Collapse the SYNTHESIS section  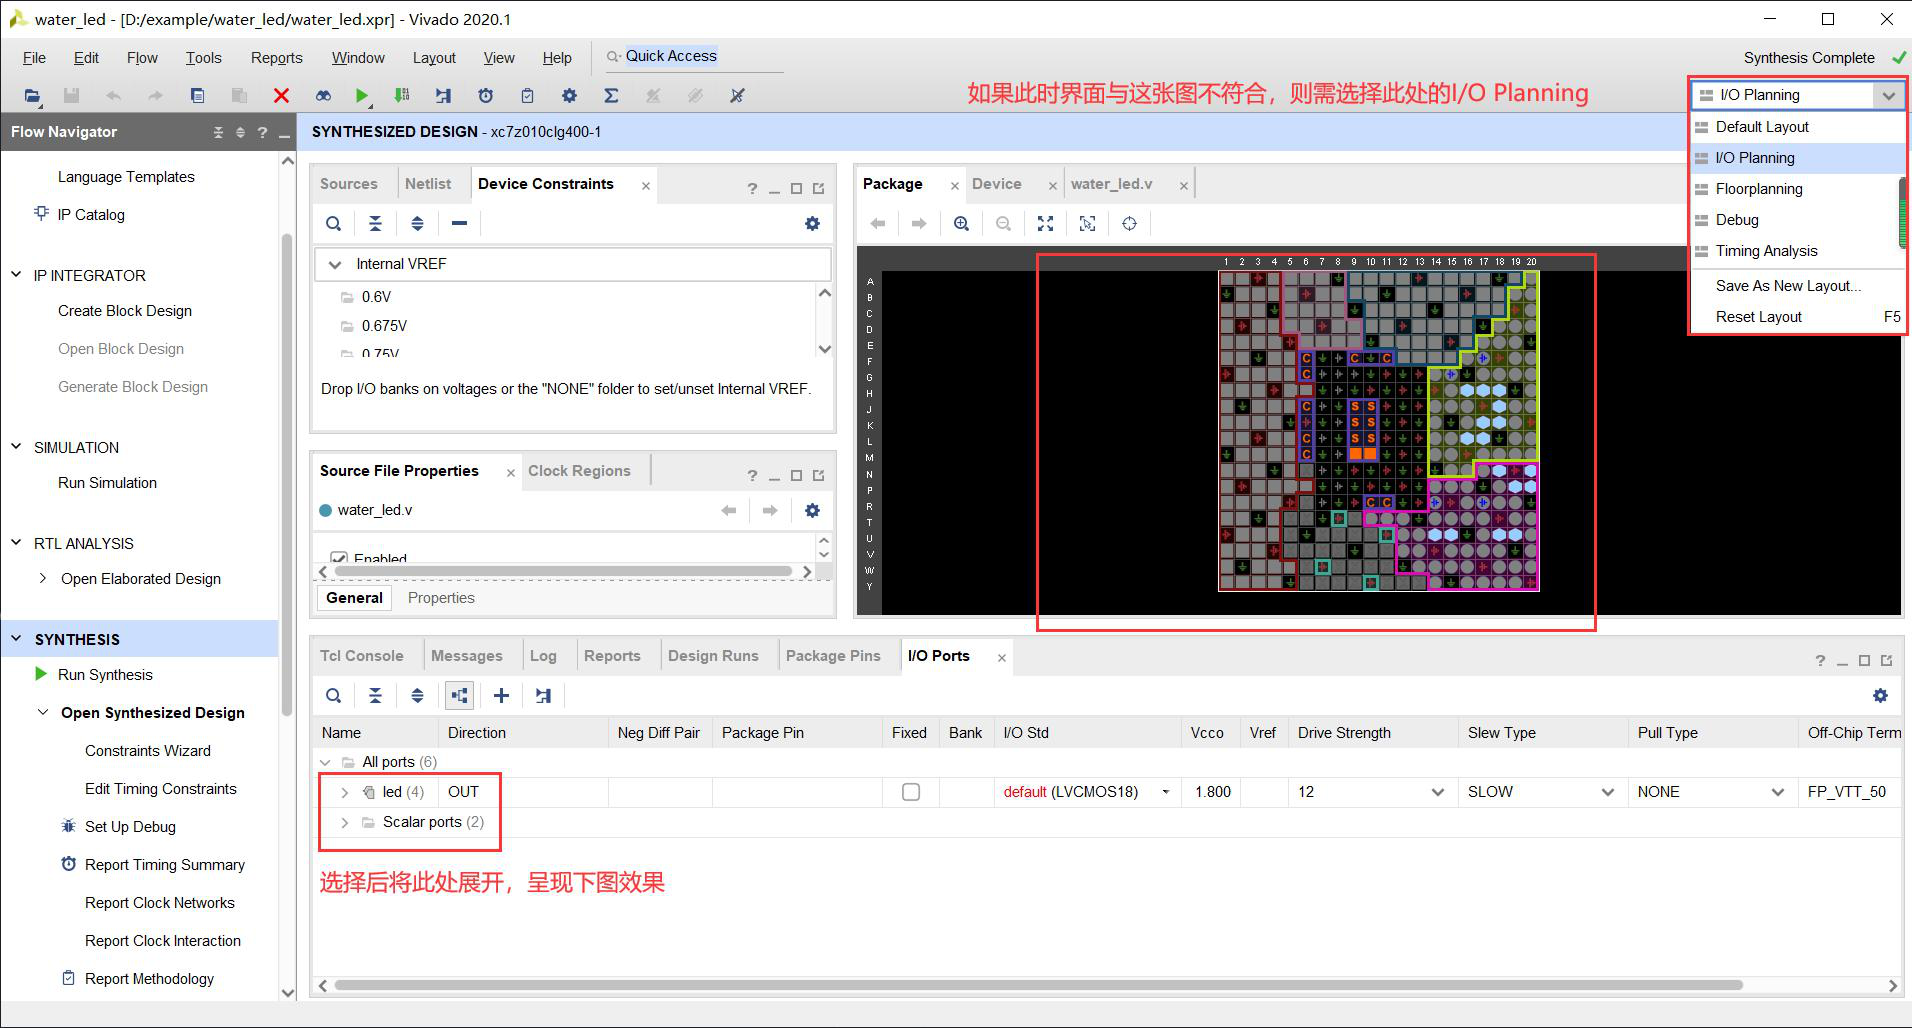tap(16, 639)
